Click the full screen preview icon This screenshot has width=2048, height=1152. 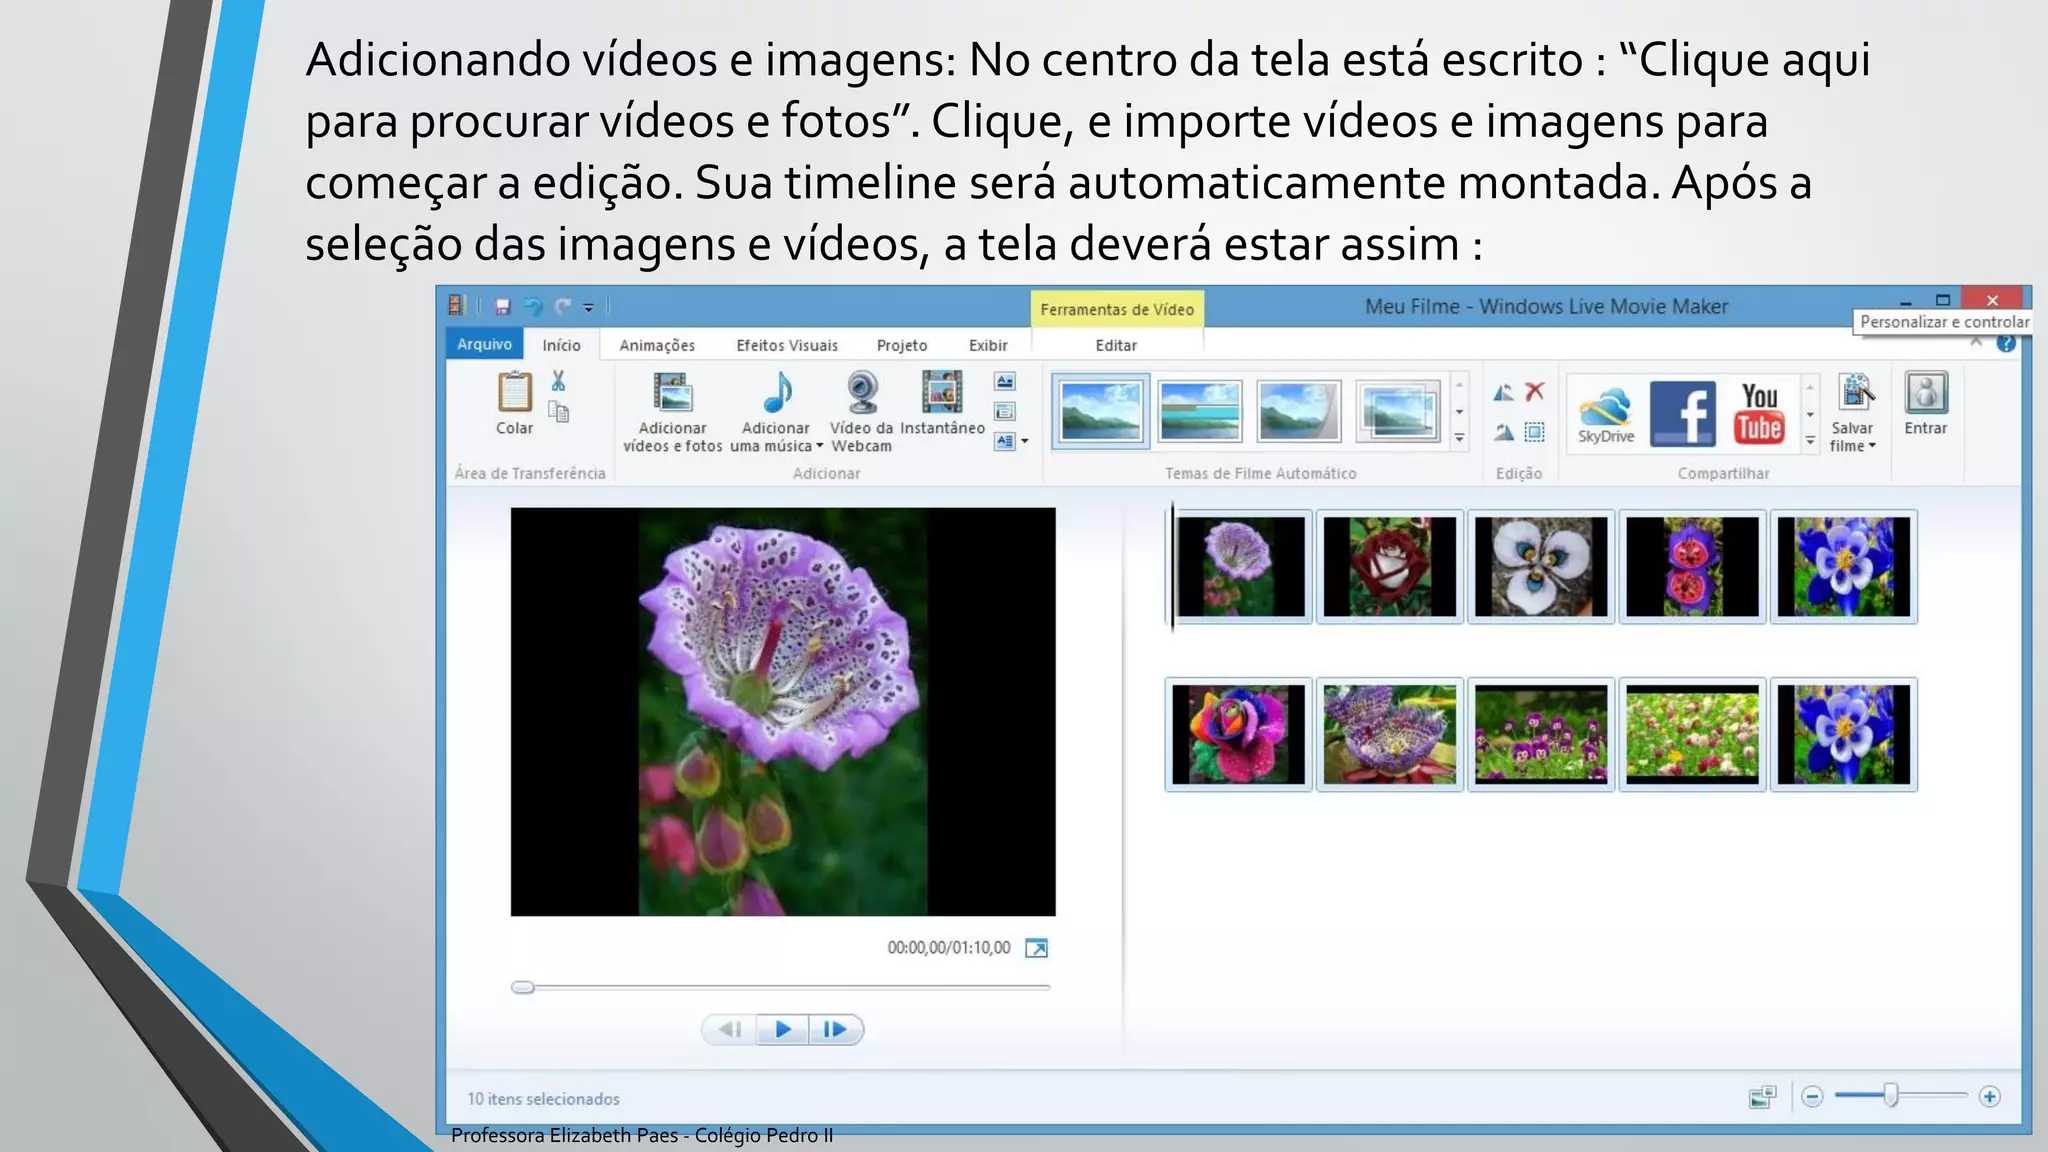[x=1037, y=948]
